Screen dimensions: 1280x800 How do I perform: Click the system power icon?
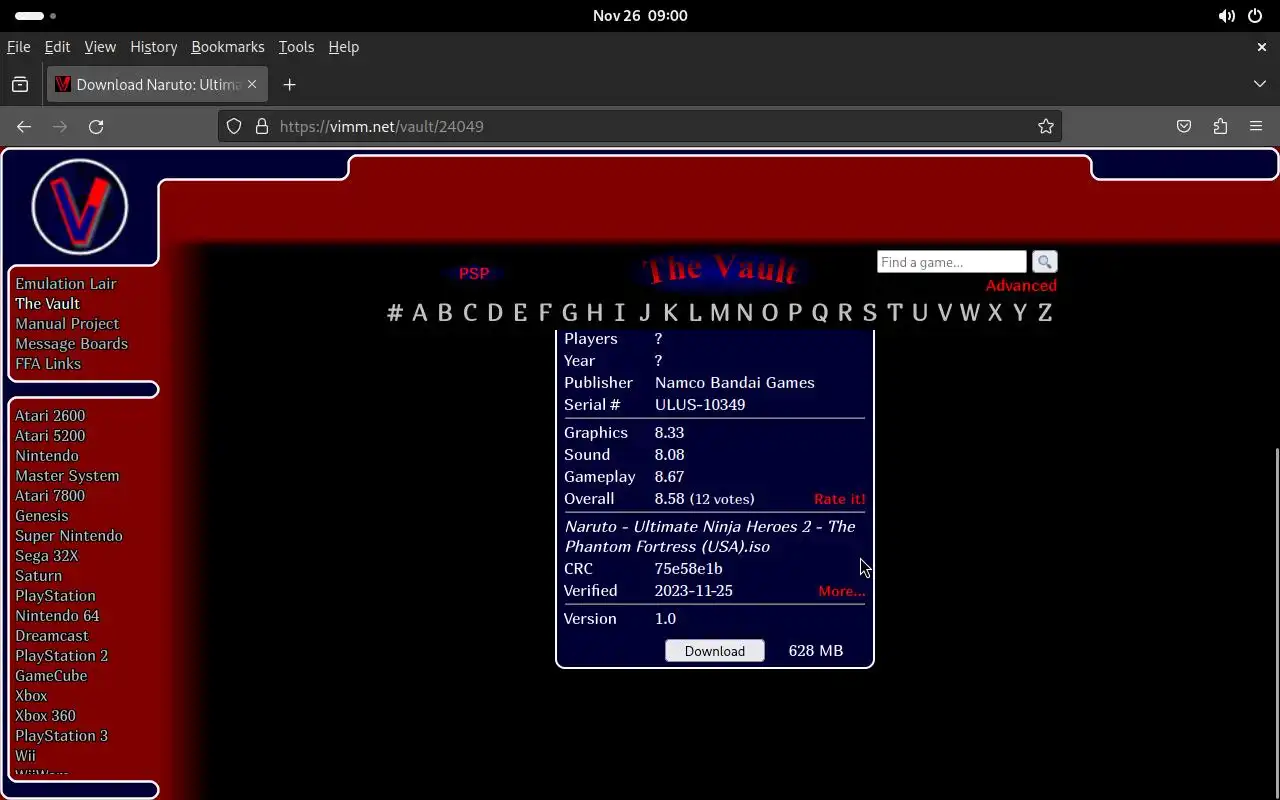click(1255, 16)
